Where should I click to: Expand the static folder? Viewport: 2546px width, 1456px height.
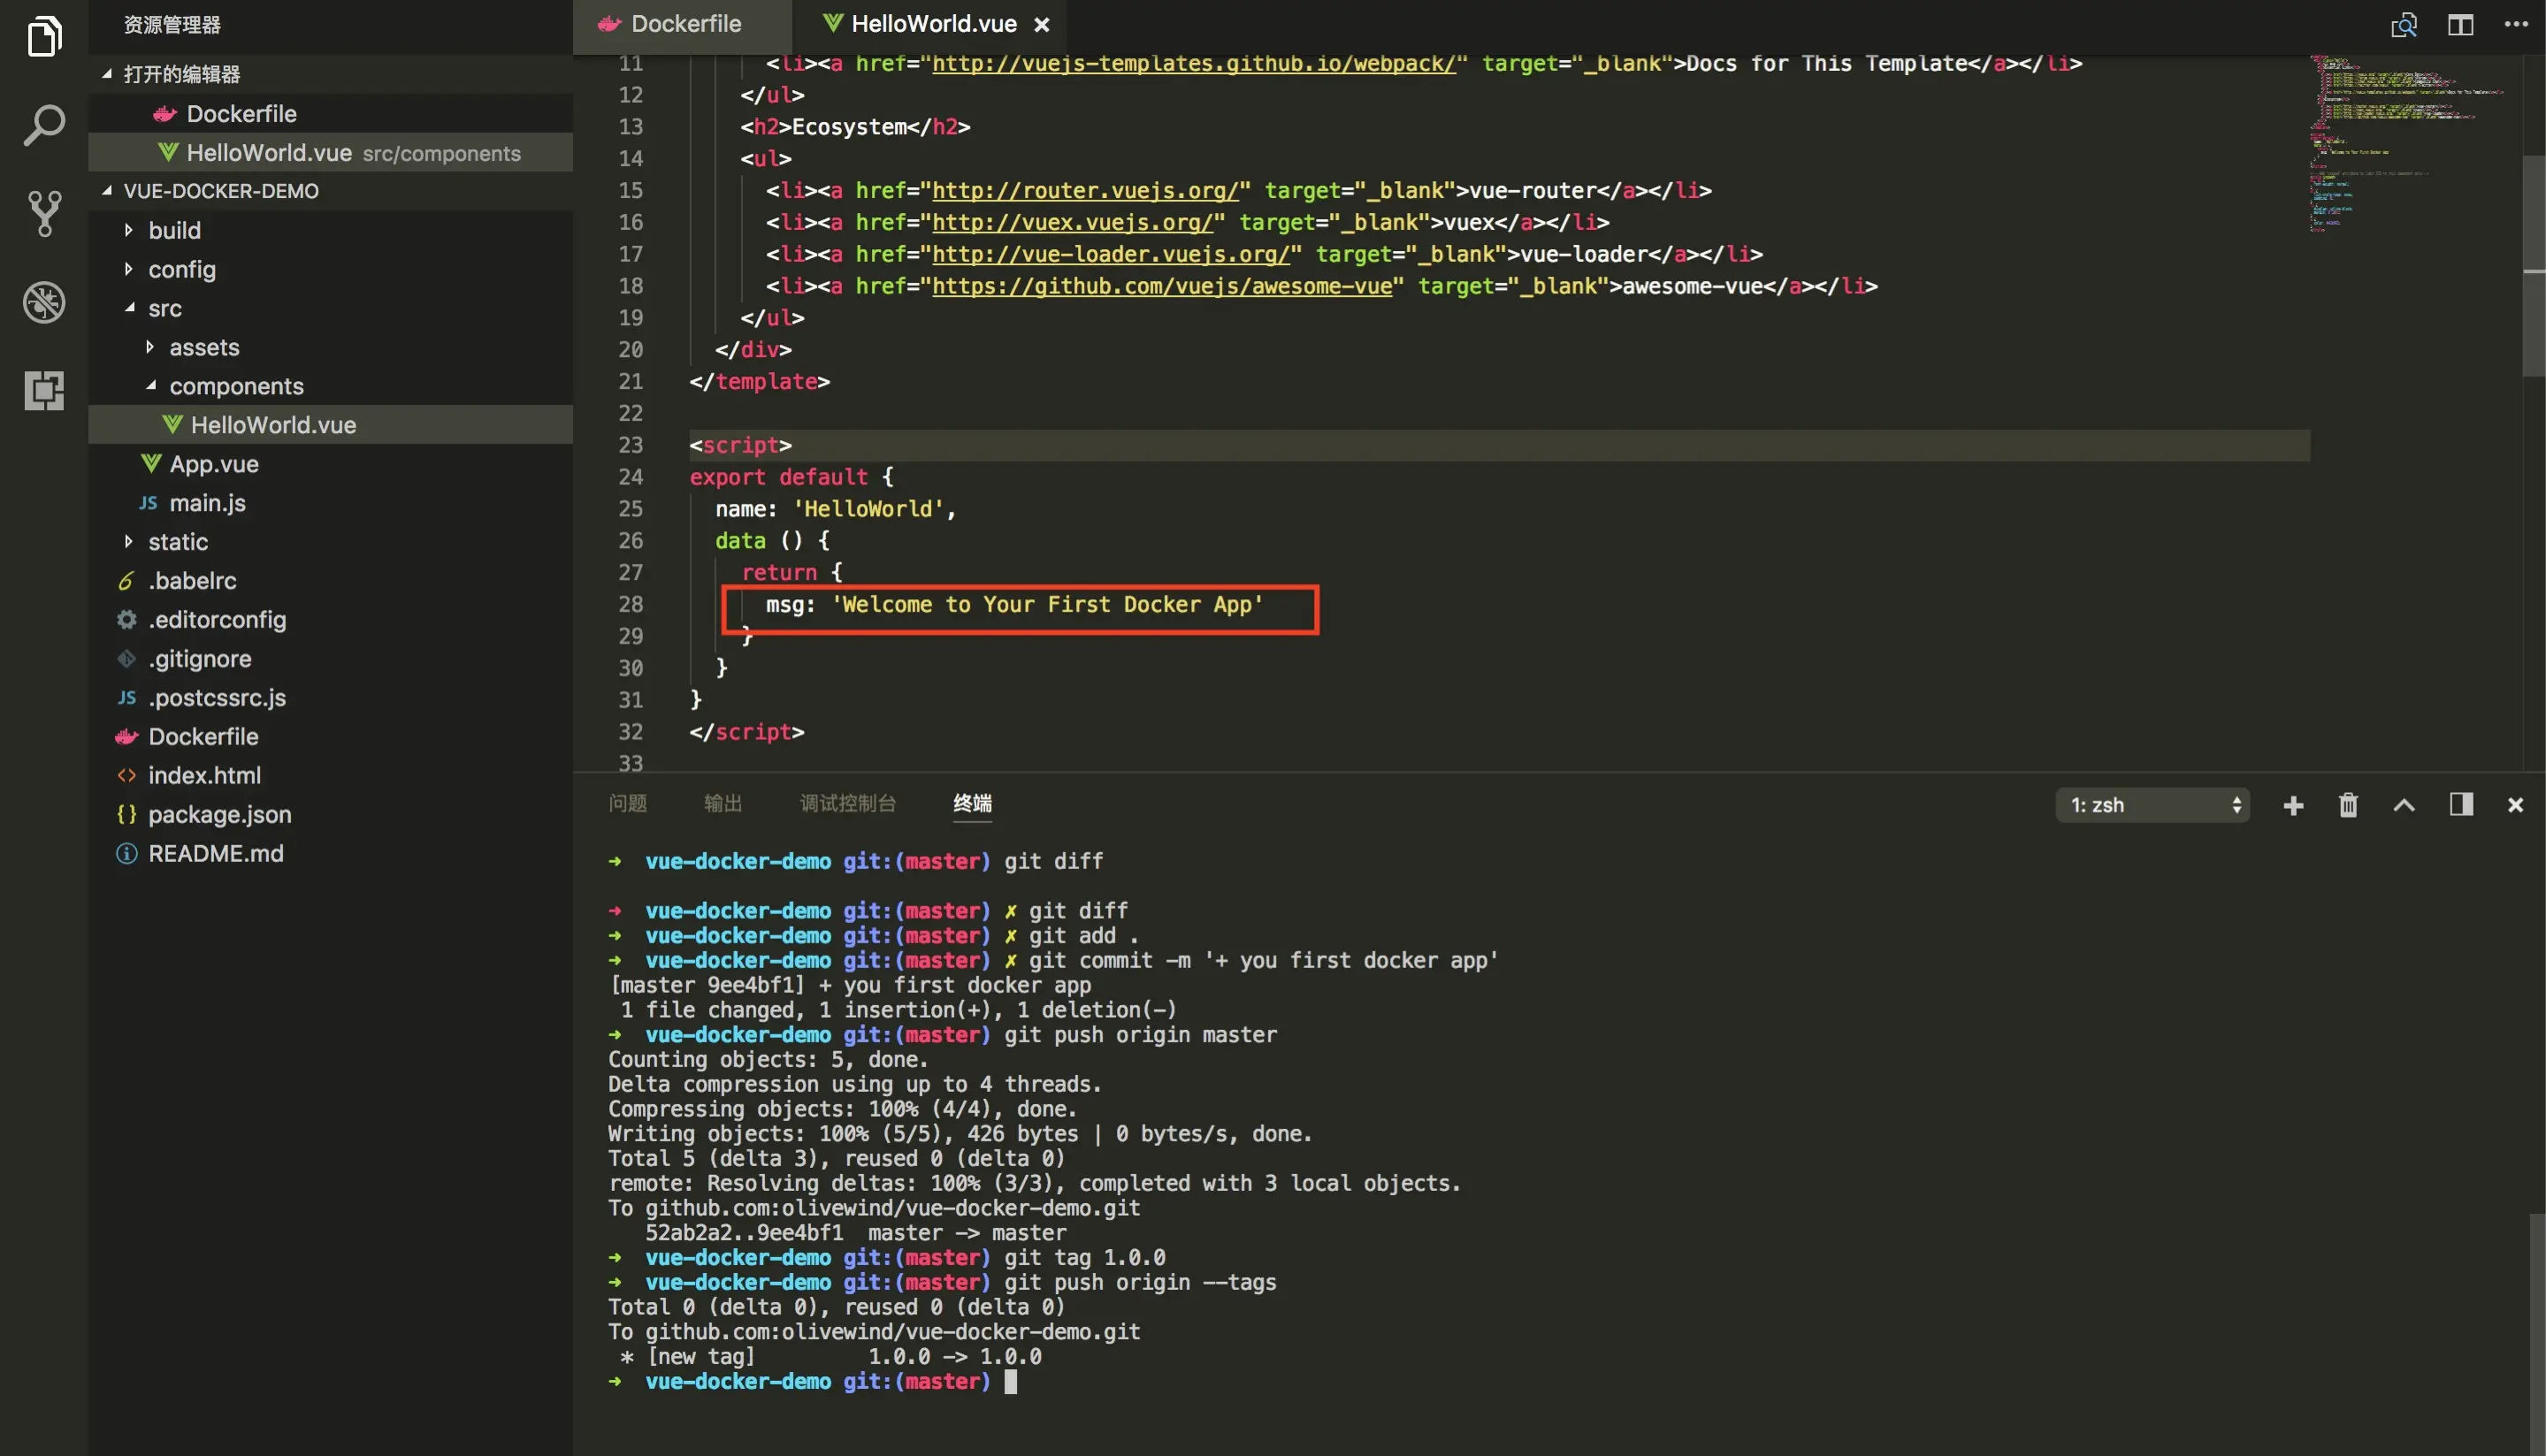coord(128,541)
